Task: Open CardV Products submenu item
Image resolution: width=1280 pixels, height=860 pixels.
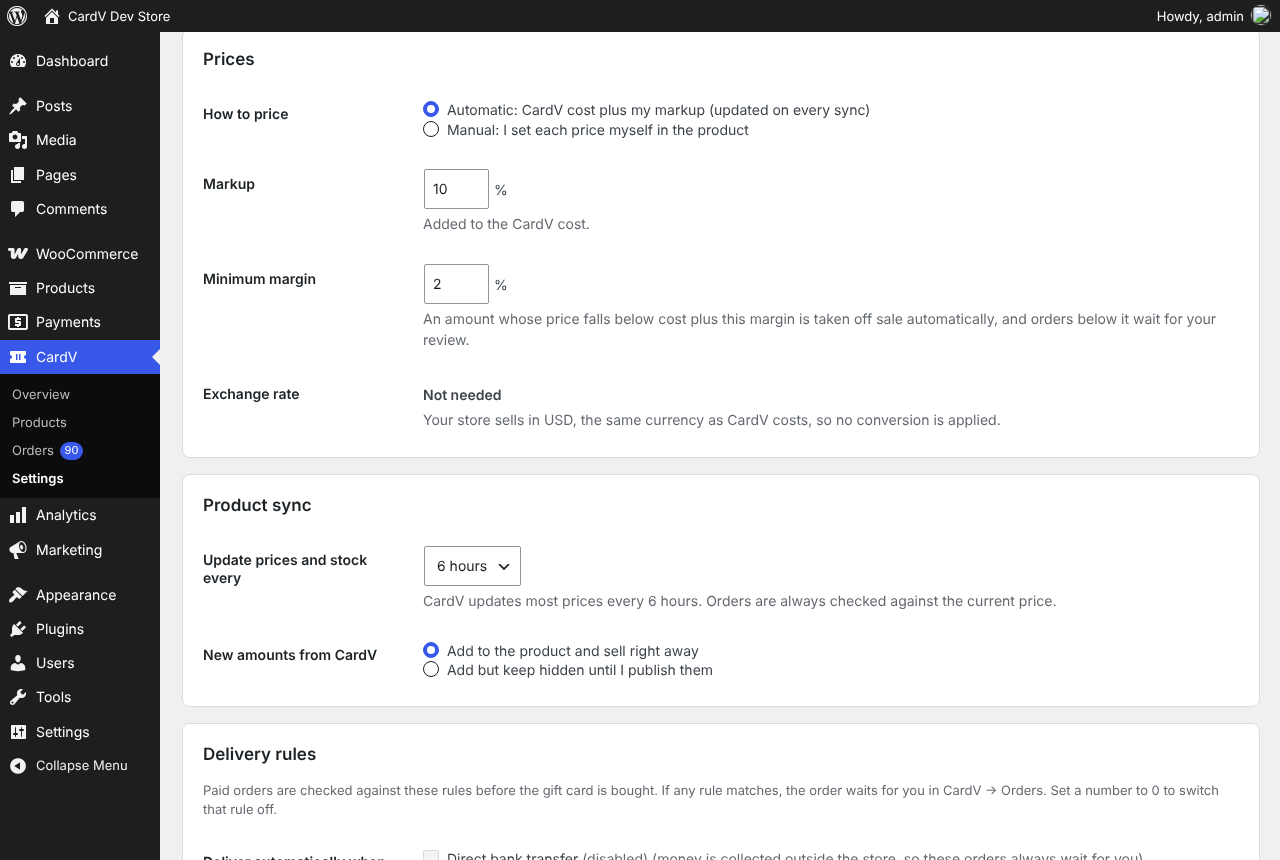Action: tap(39, 423)
